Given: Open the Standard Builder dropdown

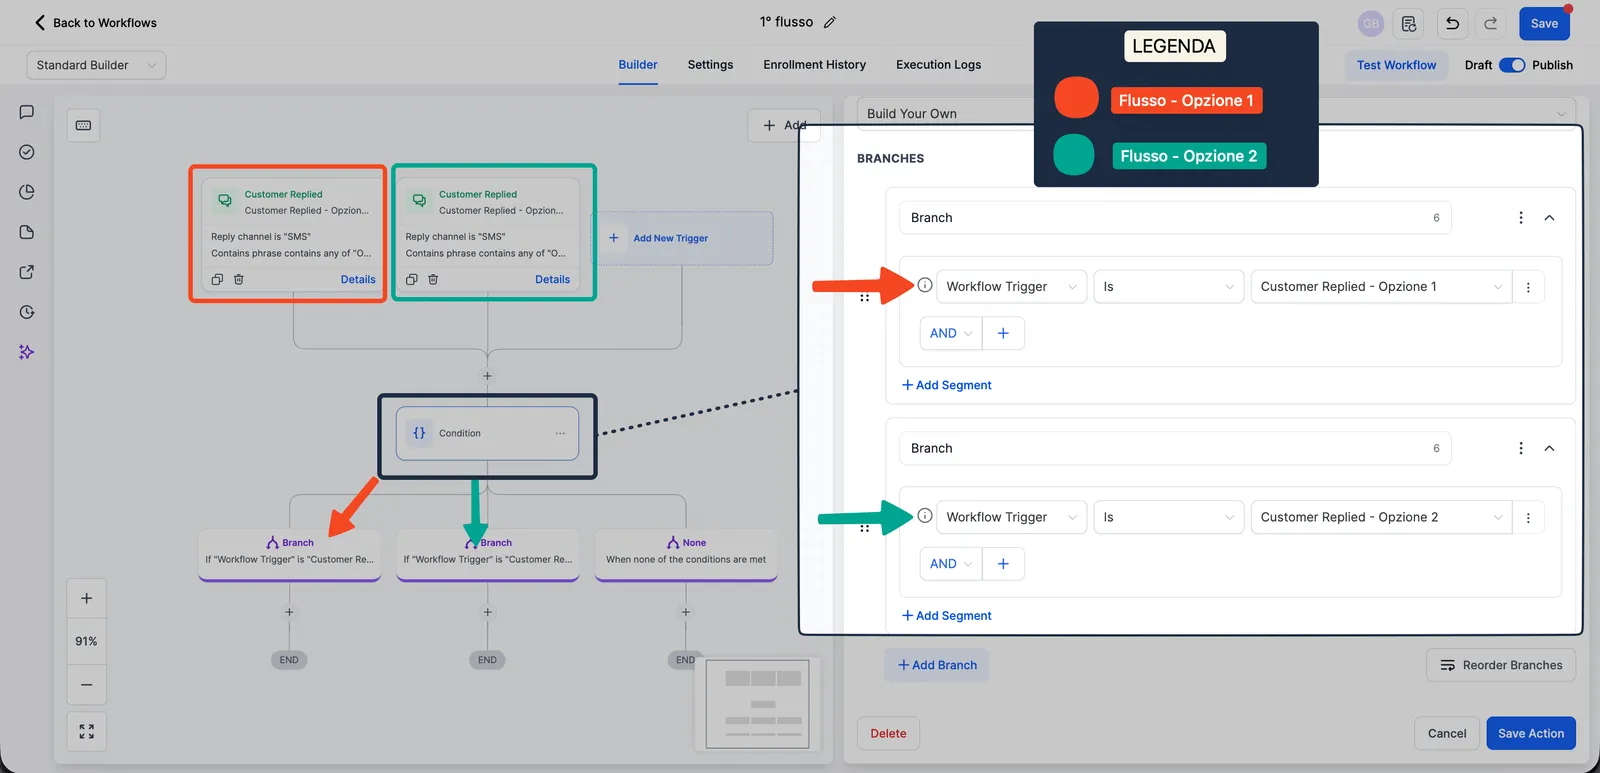Looking at the screenshot, I should tap(96, 65).
